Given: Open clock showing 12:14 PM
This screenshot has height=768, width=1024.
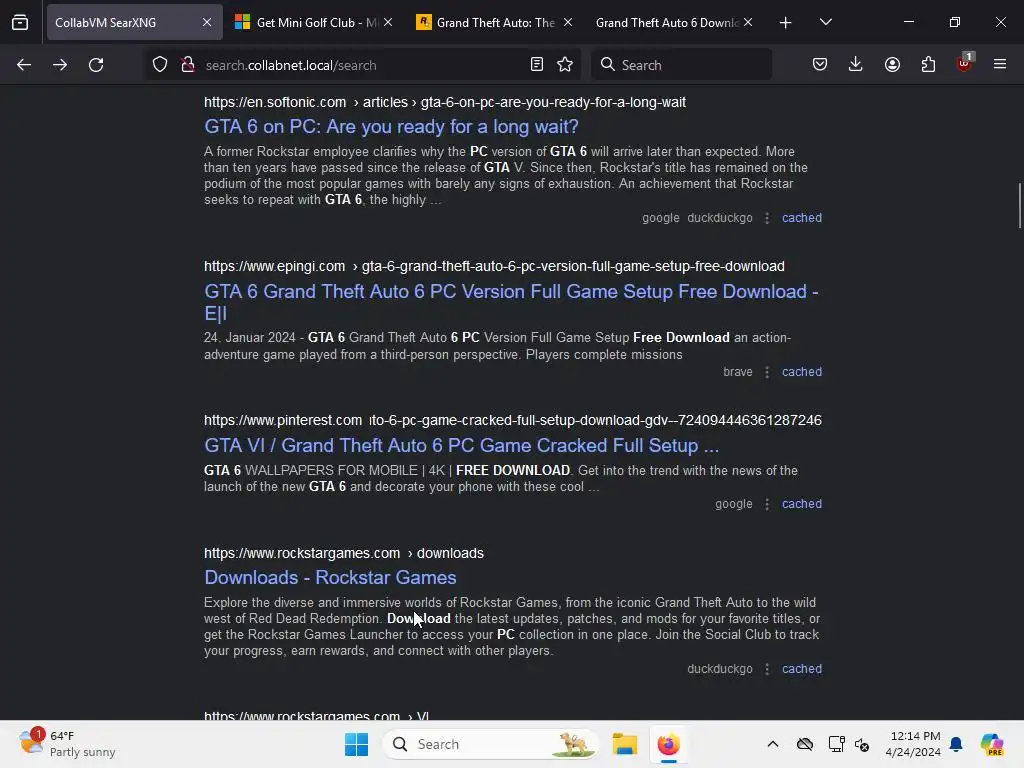Looking at the screenshot, I should coord(913,744).
